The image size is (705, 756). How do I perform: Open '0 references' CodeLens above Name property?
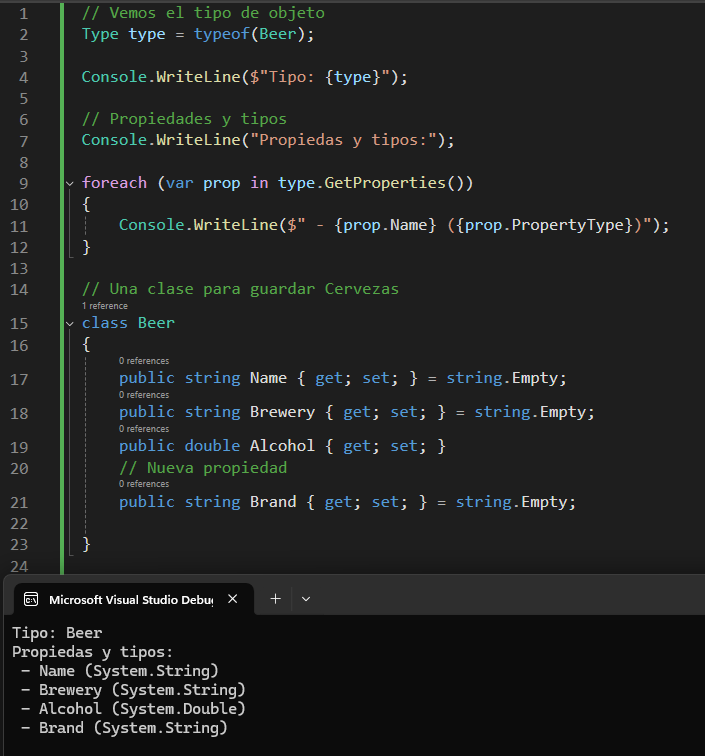(144, 361)
